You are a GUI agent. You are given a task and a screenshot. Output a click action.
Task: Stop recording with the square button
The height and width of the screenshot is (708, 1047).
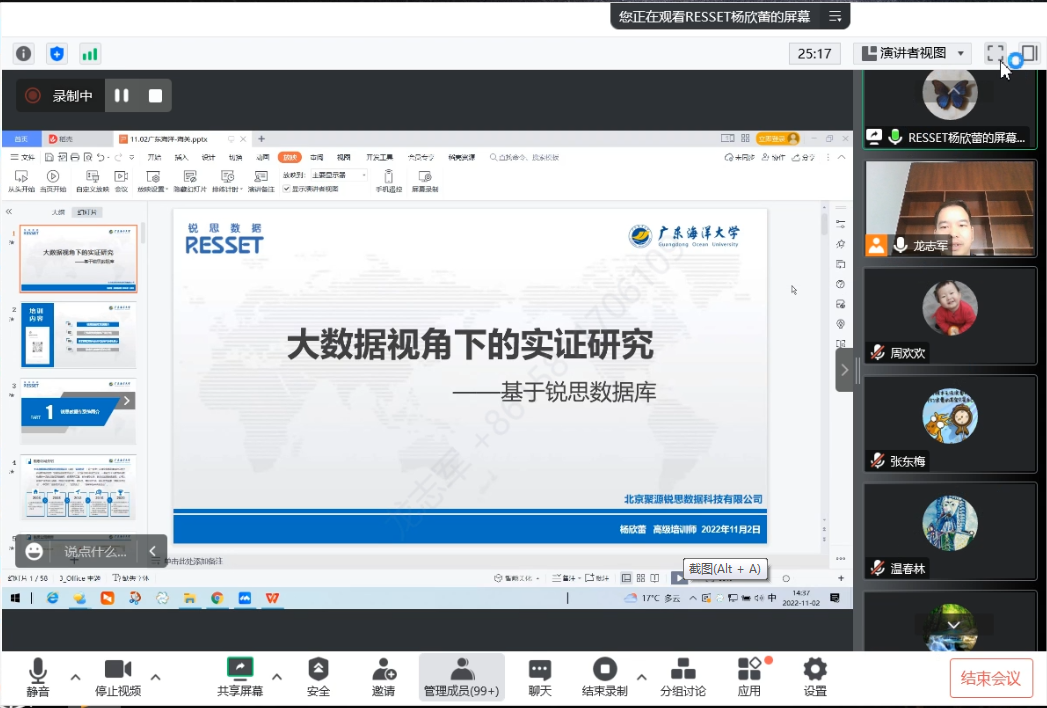point(155,96)
